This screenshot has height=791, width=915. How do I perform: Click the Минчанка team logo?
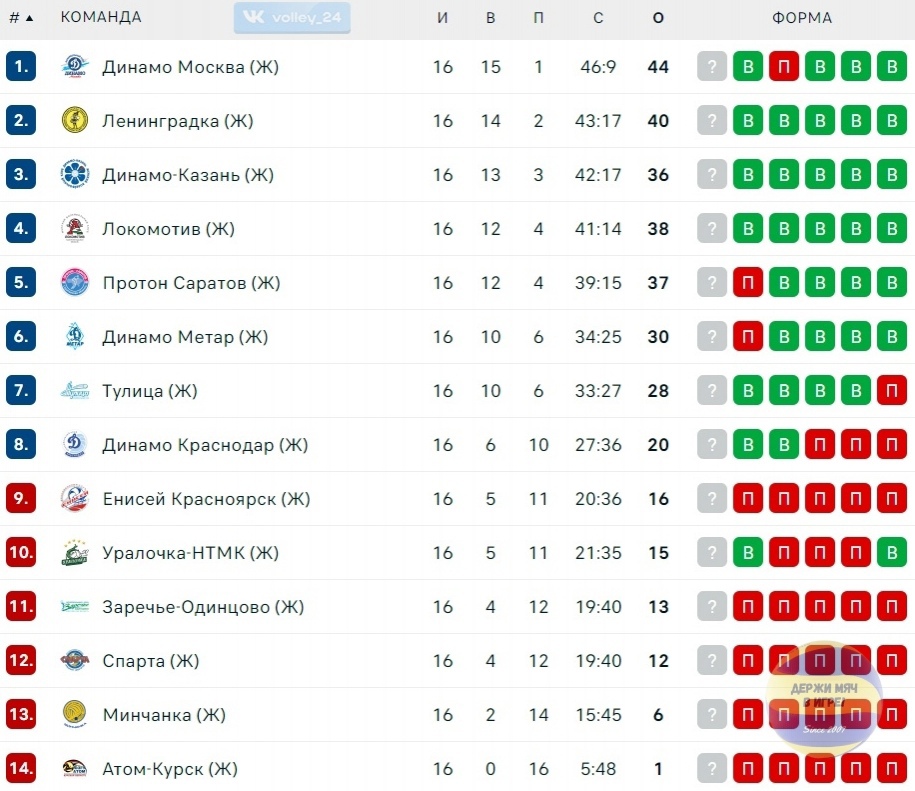click(75, 714)
